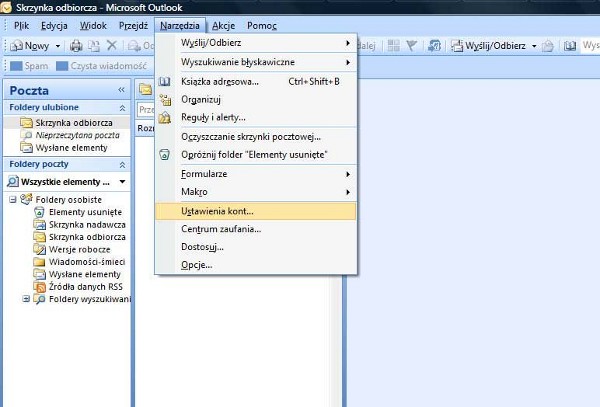Image resolution: width=600 pixels, height=407 pixels.
Task: Select Oczyszczanie skrzynki pocztowej entry
Action: click(256, 137)
